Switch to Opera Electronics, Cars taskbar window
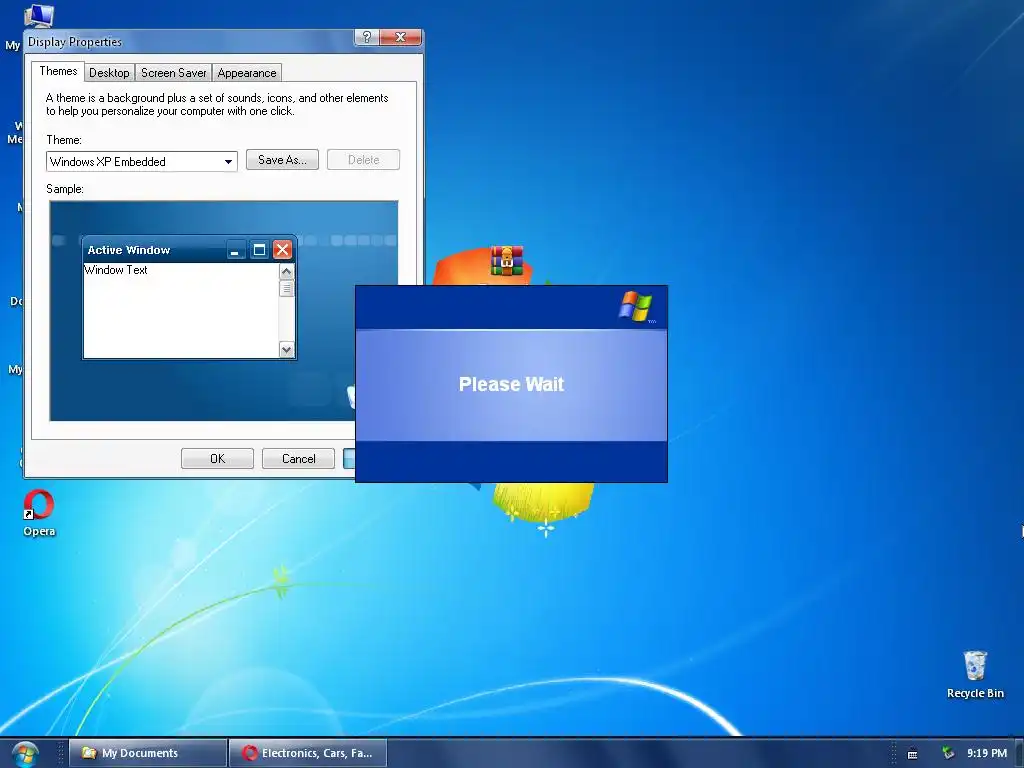The height and width of the screenshot is (768, 1024). click(x=308, y=753)
